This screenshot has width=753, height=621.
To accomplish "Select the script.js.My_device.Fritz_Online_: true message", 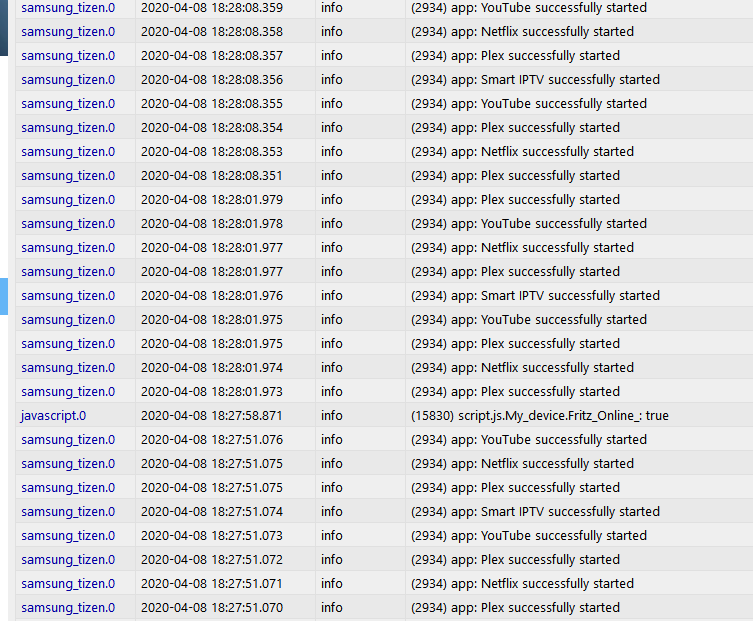I will coord(539,415).
